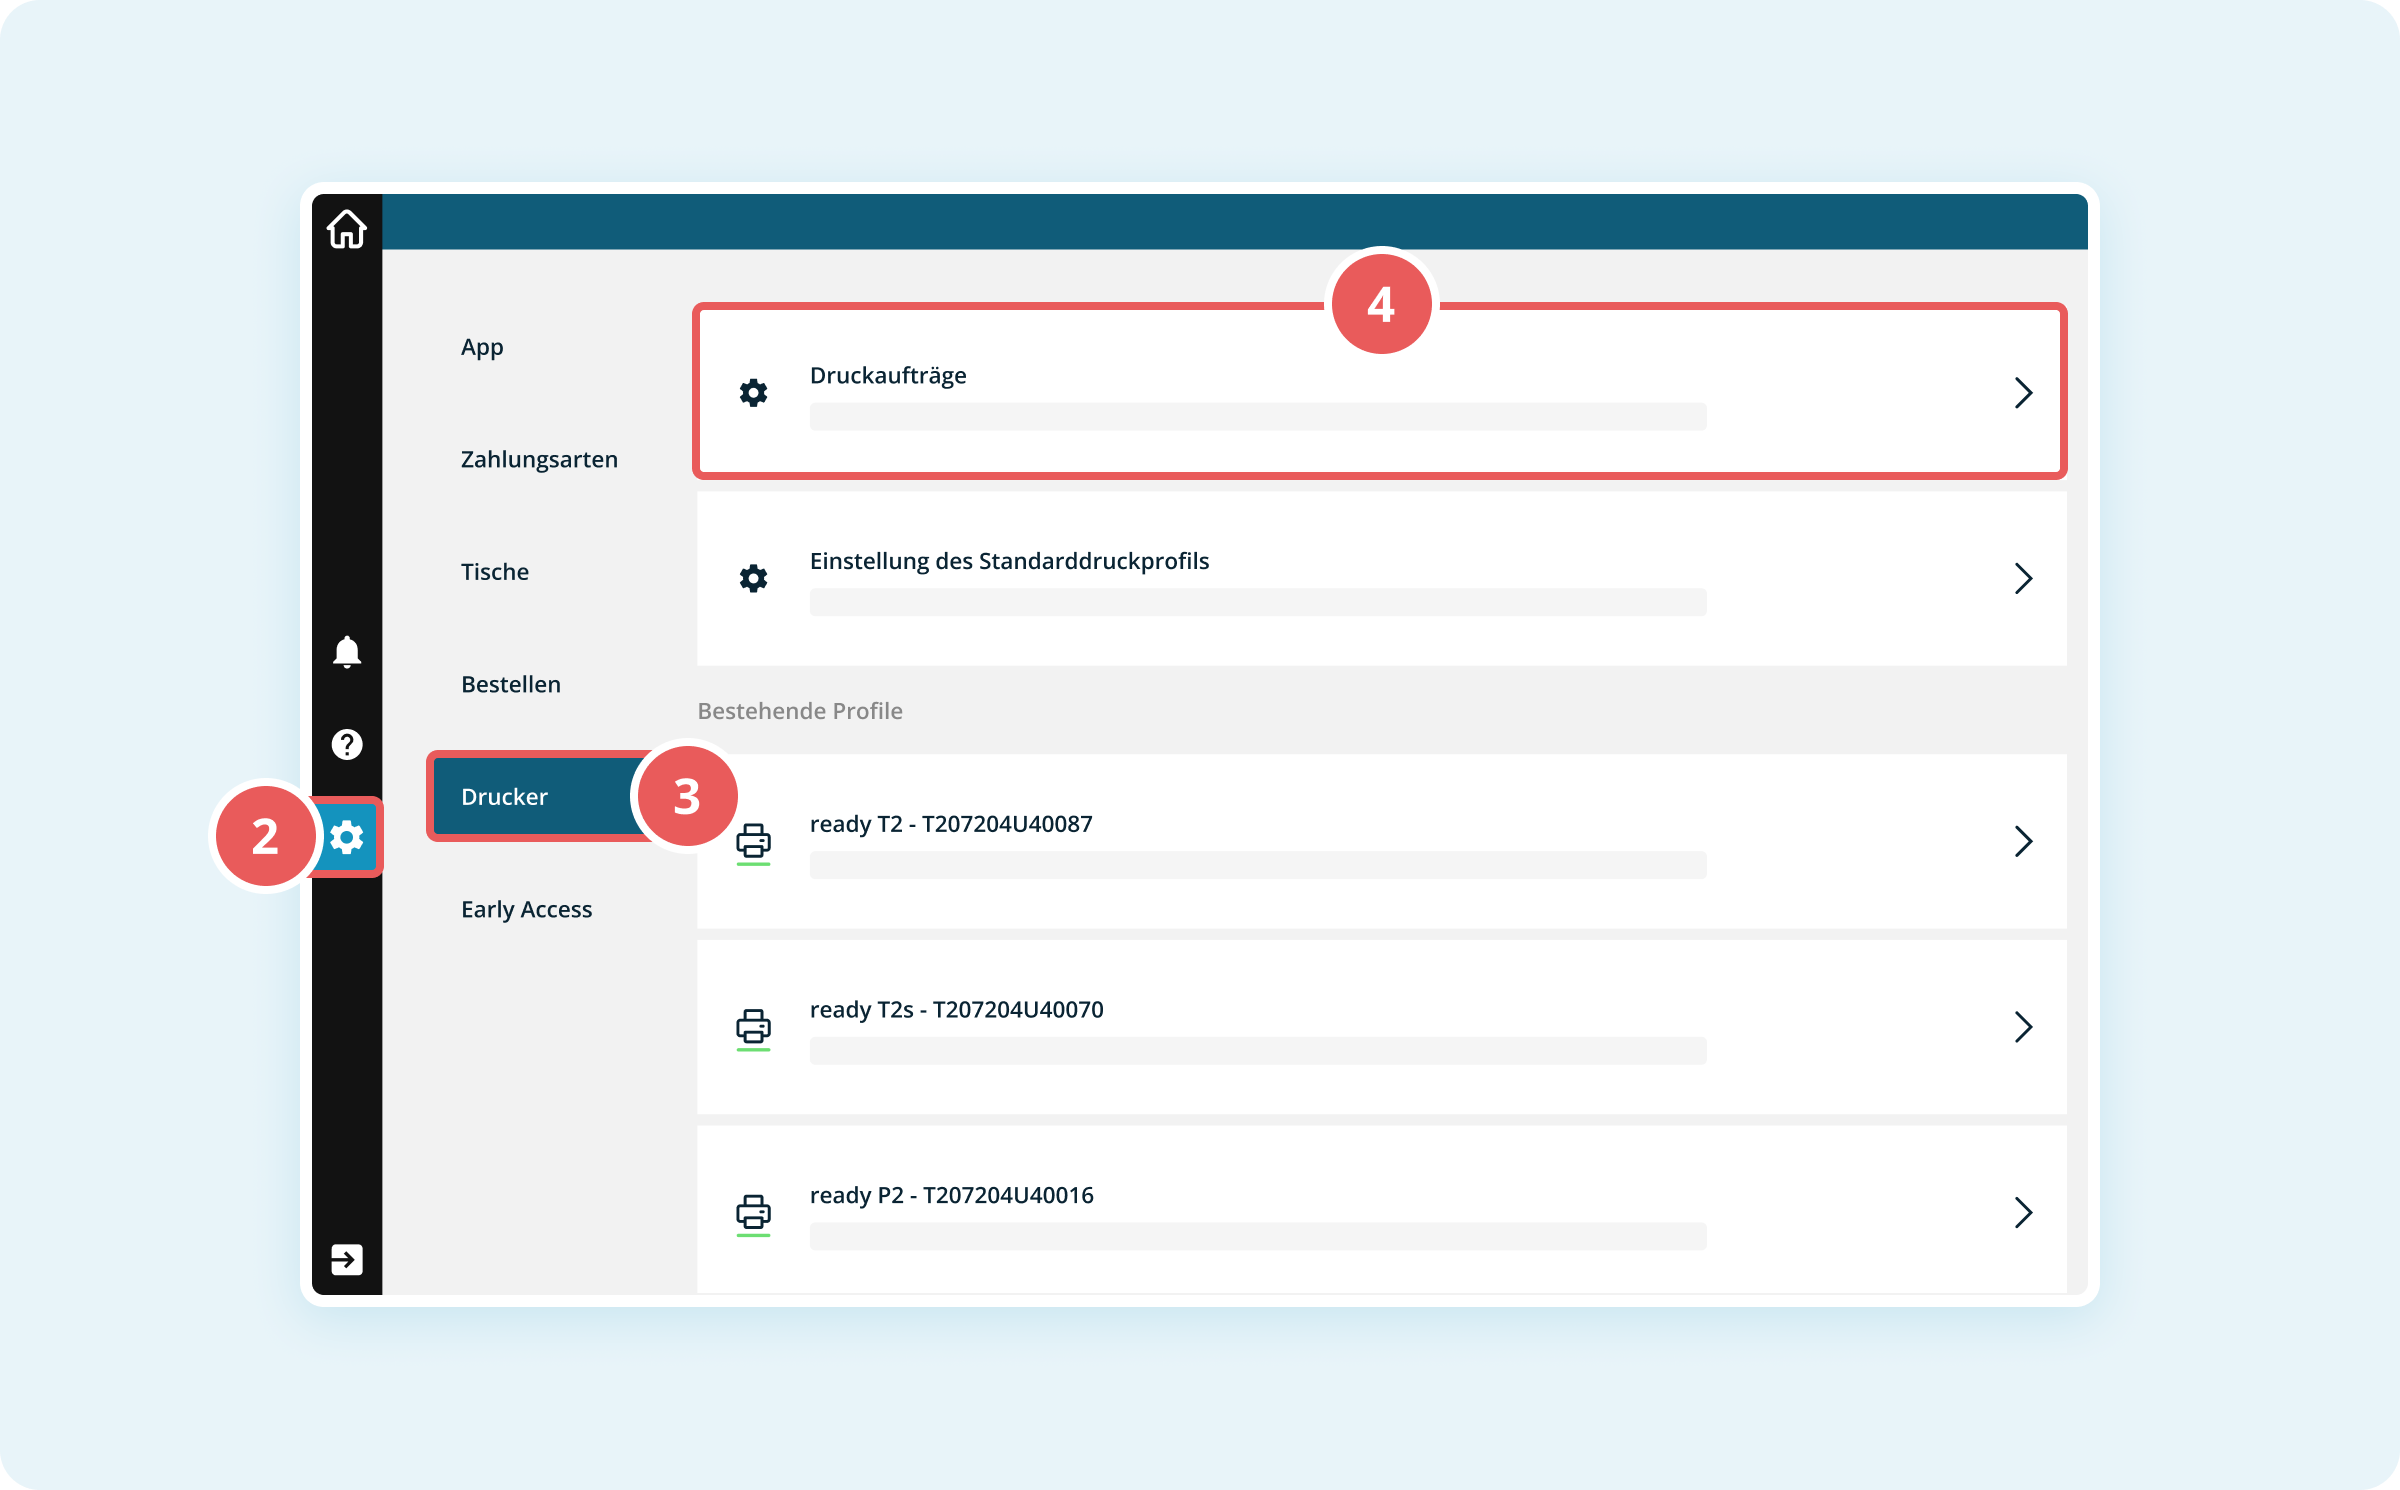Click printer icon for ready P2
Image resolution: width=2400 pixels, height=1490 pixels.
tap(753, 1212)
